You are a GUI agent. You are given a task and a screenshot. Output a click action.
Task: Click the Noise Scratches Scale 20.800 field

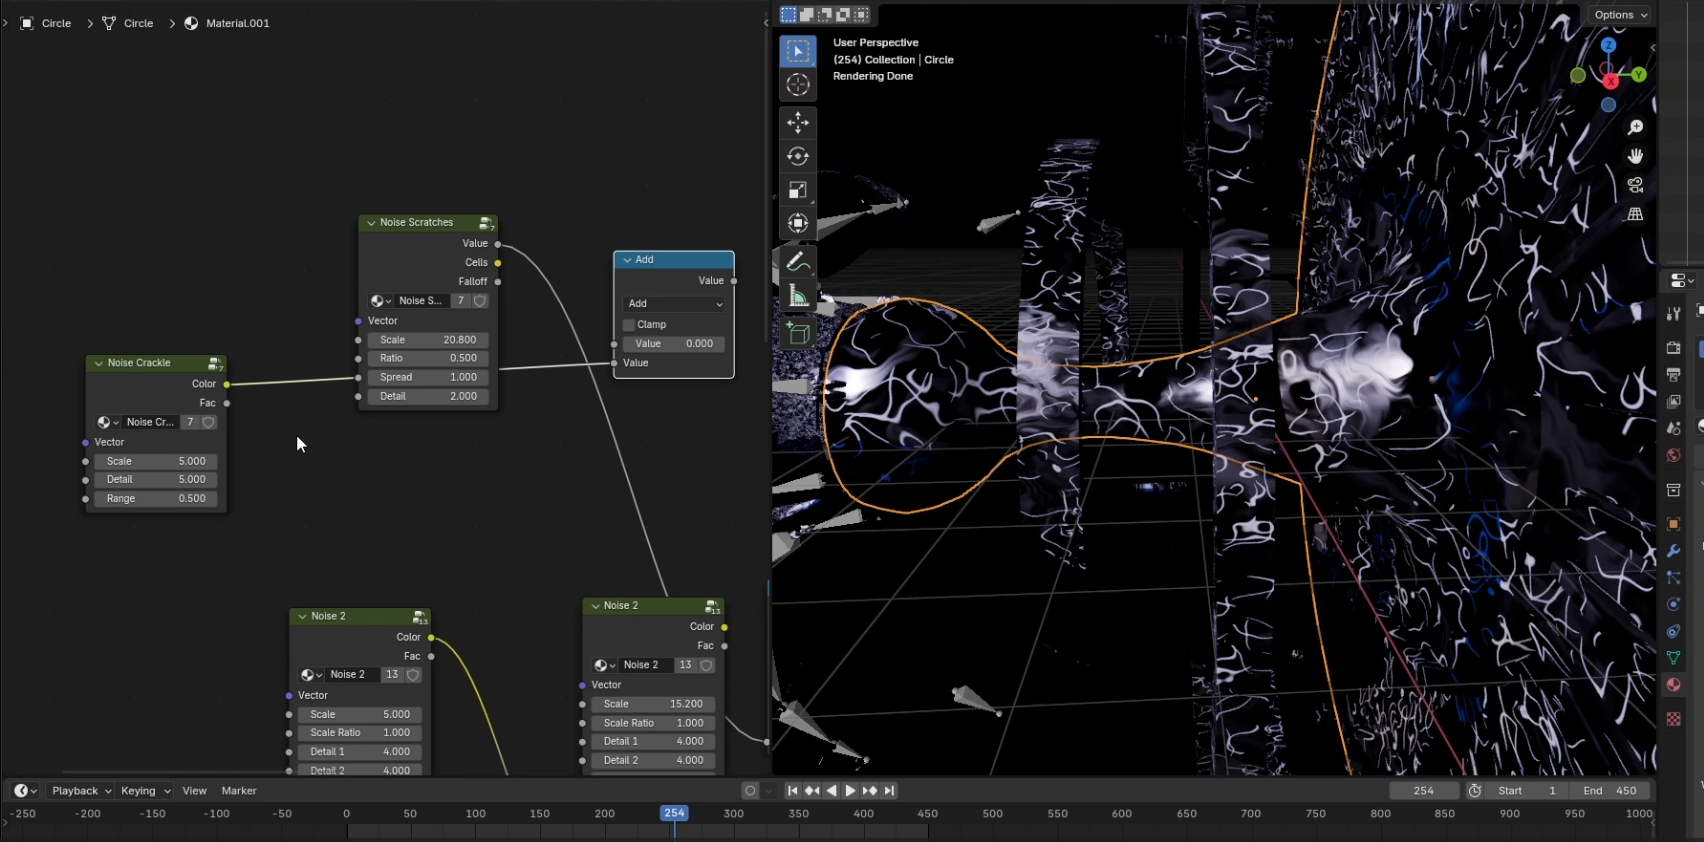point(429,340)
